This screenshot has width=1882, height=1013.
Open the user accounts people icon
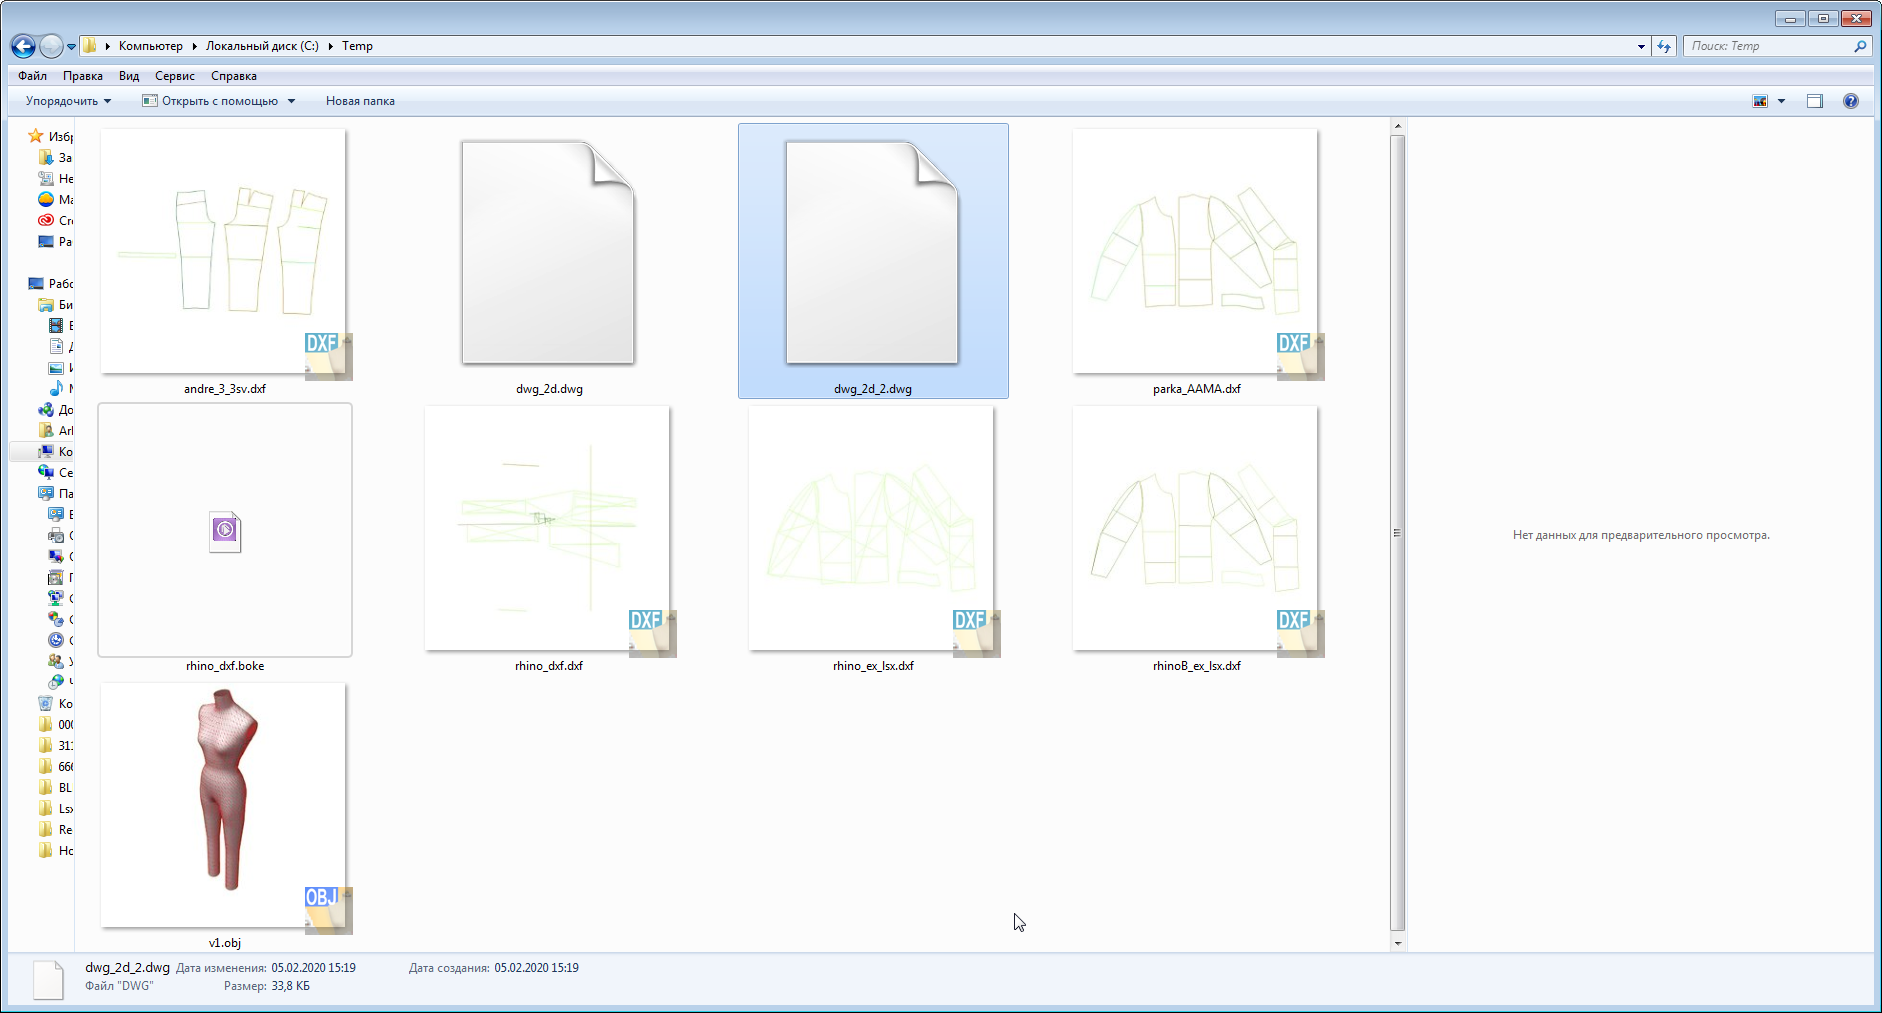click(x=57, y=661)
